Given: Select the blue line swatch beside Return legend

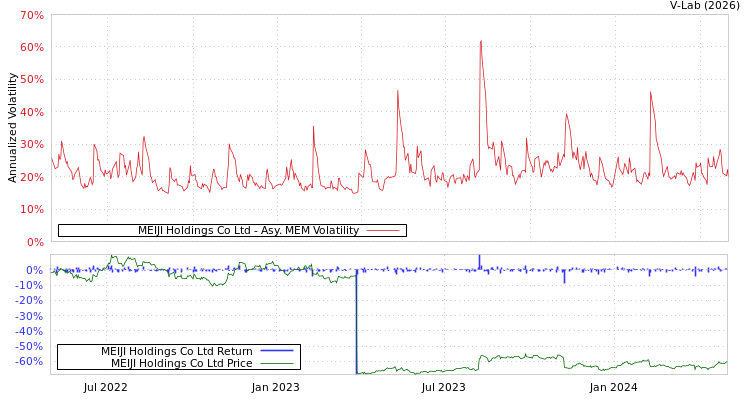Looking at the screenshot, I should (276, 351).
